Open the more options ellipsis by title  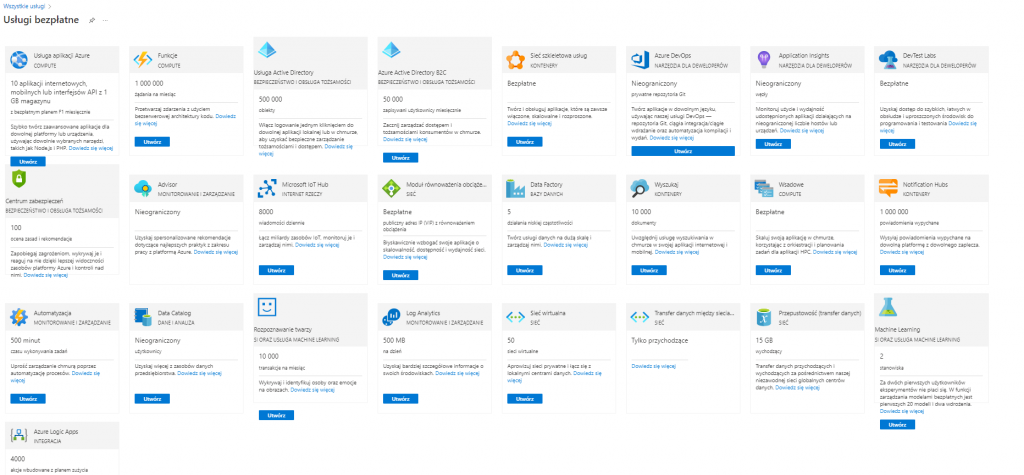[105, 20]
